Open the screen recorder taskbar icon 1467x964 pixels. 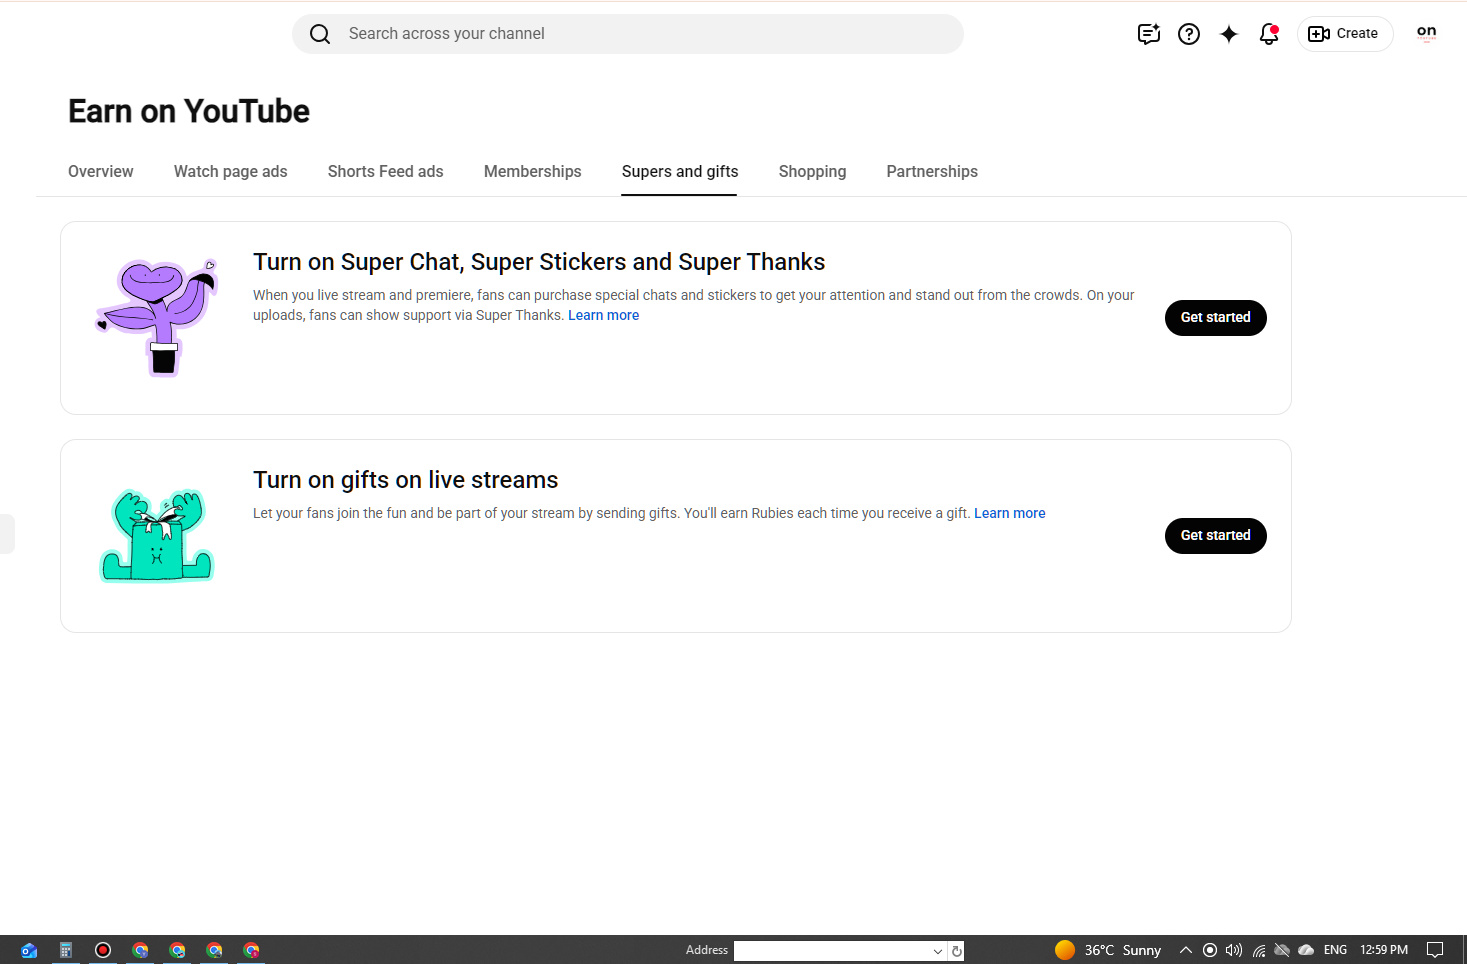103,950
